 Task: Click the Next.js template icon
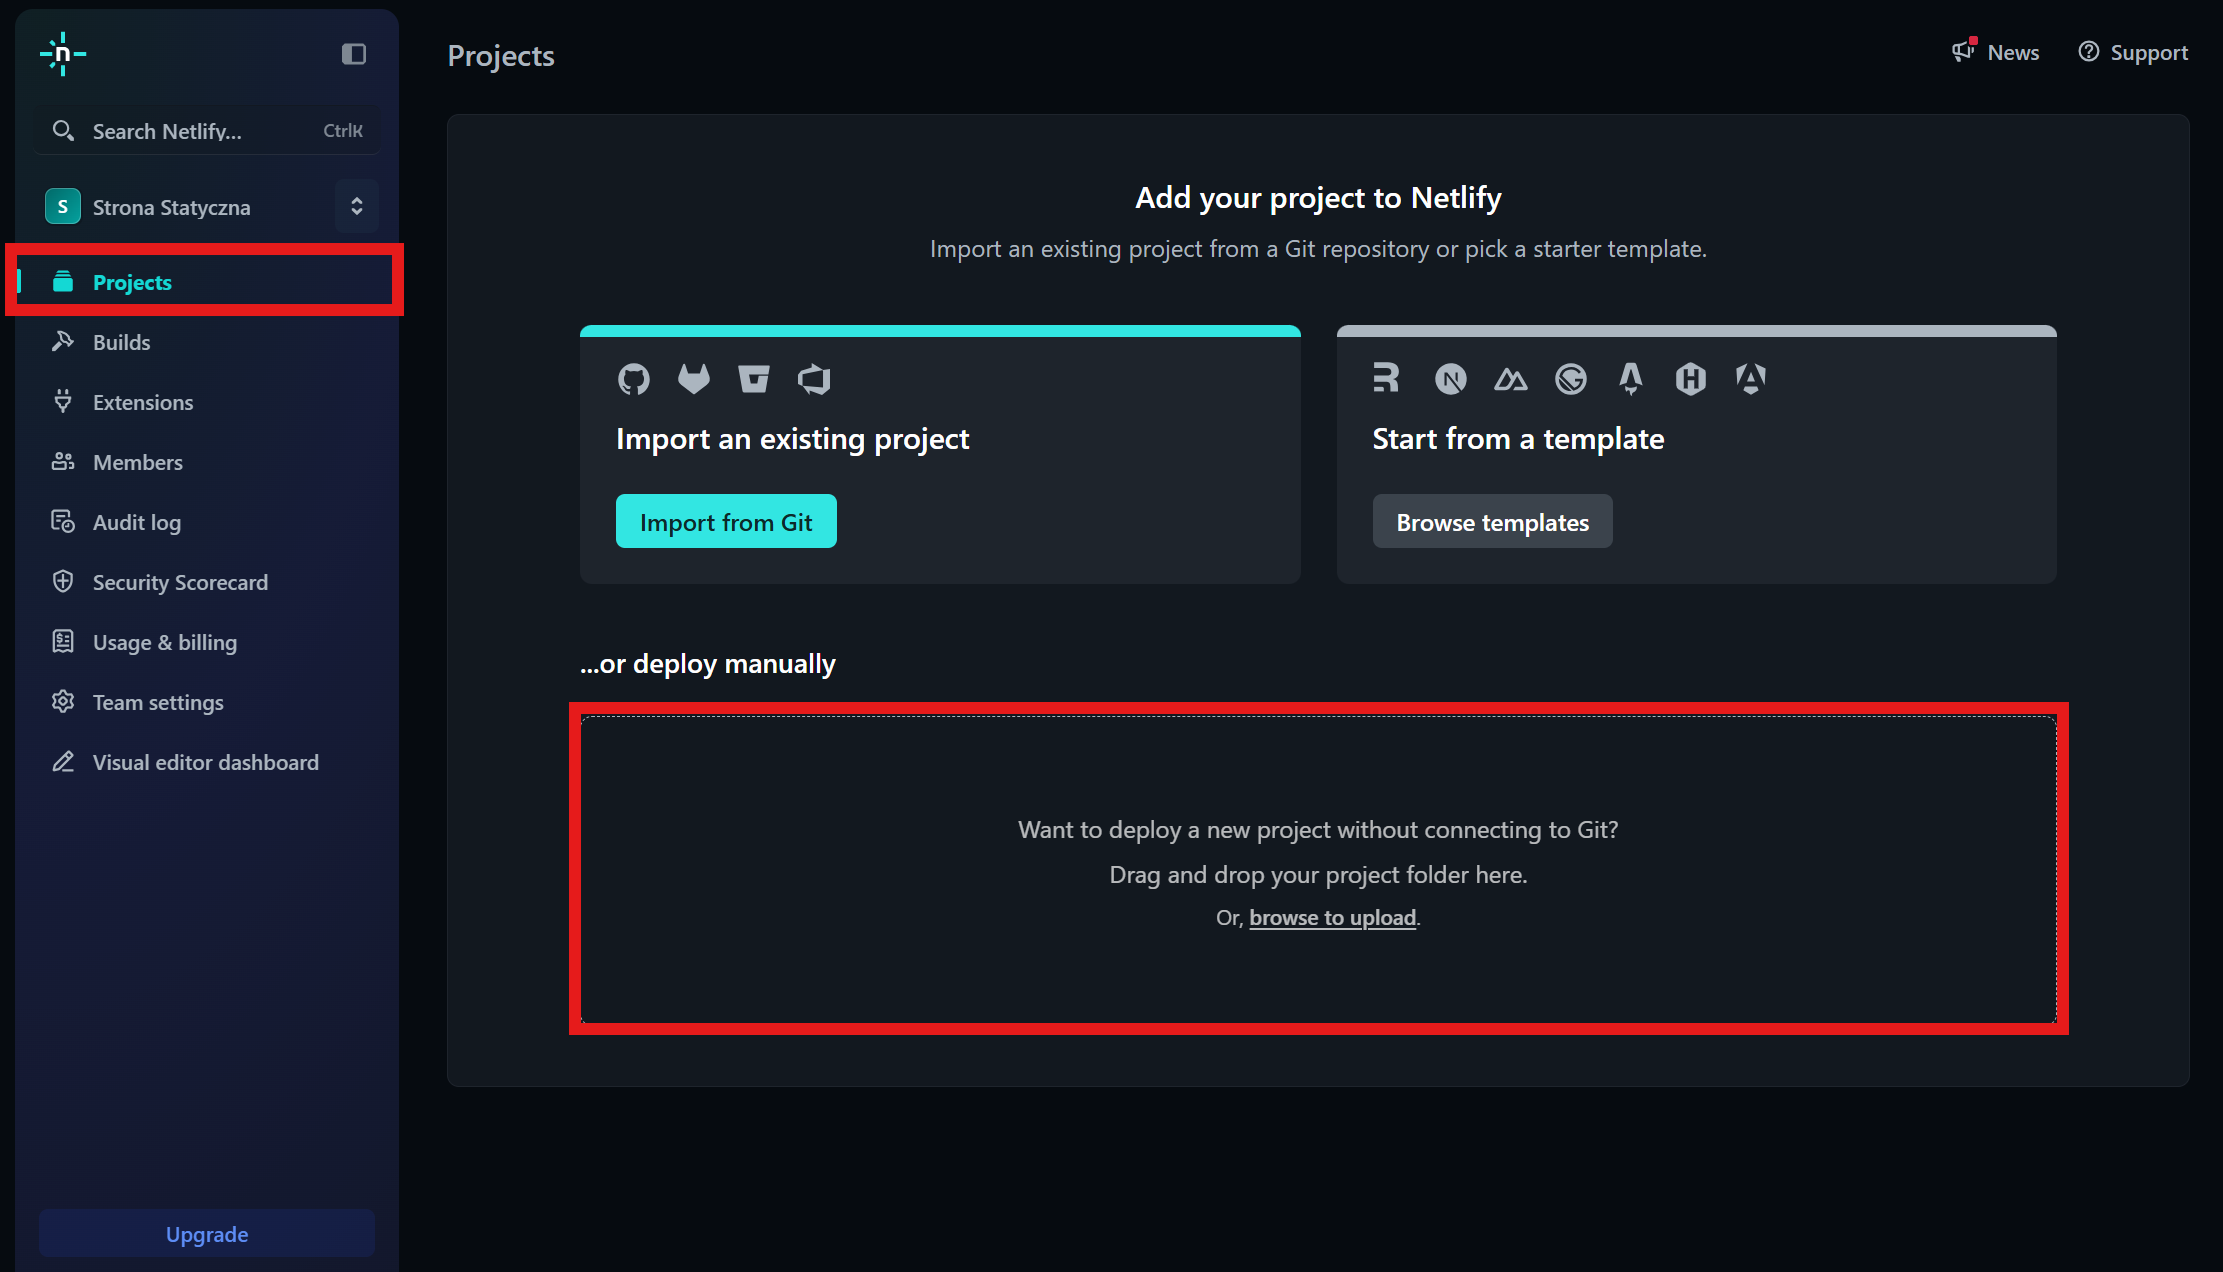(x=1451, y=380)
